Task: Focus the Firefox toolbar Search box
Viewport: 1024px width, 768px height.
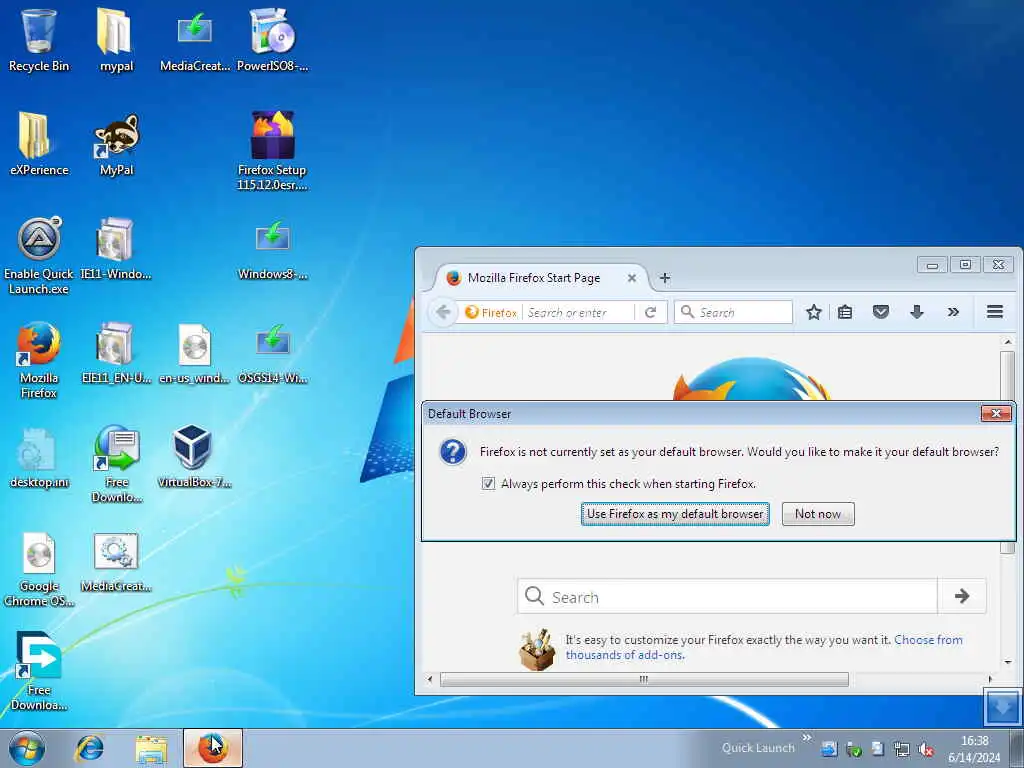Action: pos(733,312)
